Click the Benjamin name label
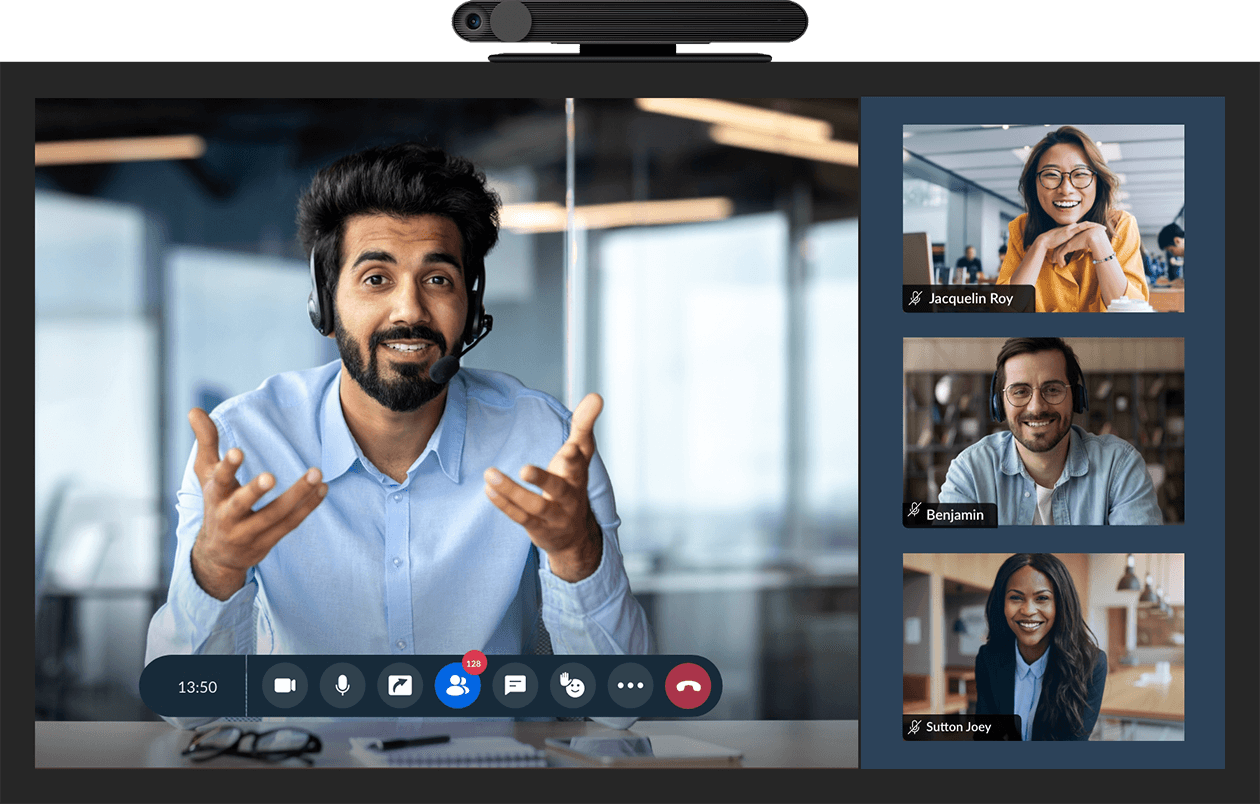The image size is (1260, 804). pyautogui.click(x=955, y=515)
